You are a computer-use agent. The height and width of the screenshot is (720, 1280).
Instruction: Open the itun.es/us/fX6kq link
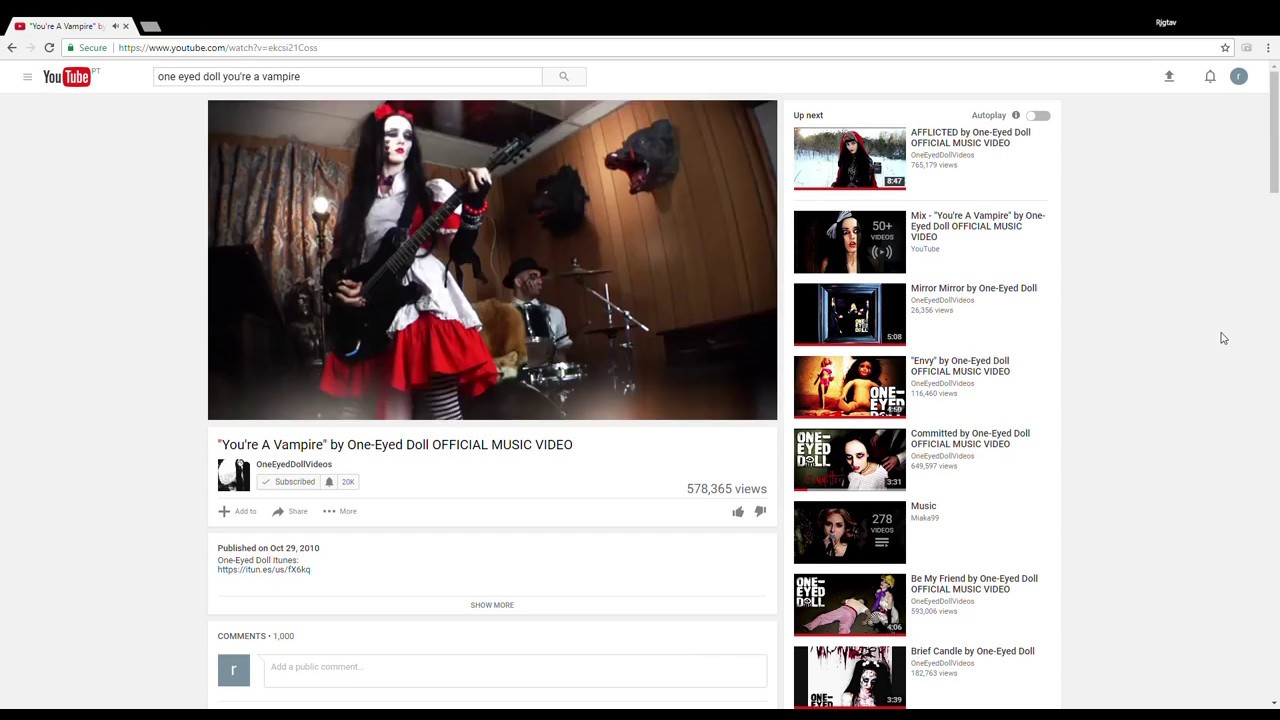click(x=264, y=570)
